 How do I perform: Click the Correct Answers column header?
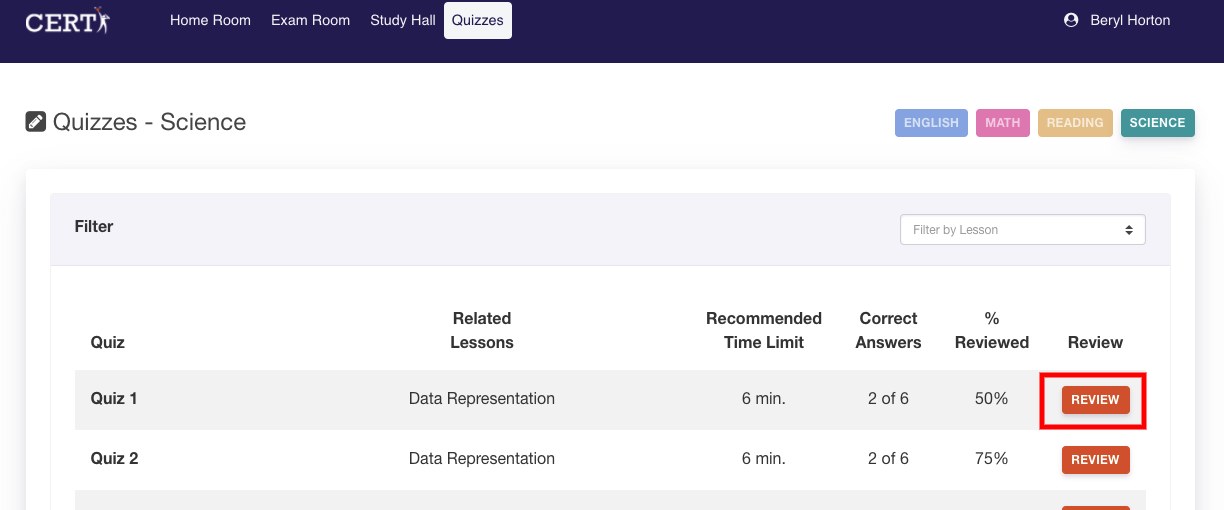point(888,330)
